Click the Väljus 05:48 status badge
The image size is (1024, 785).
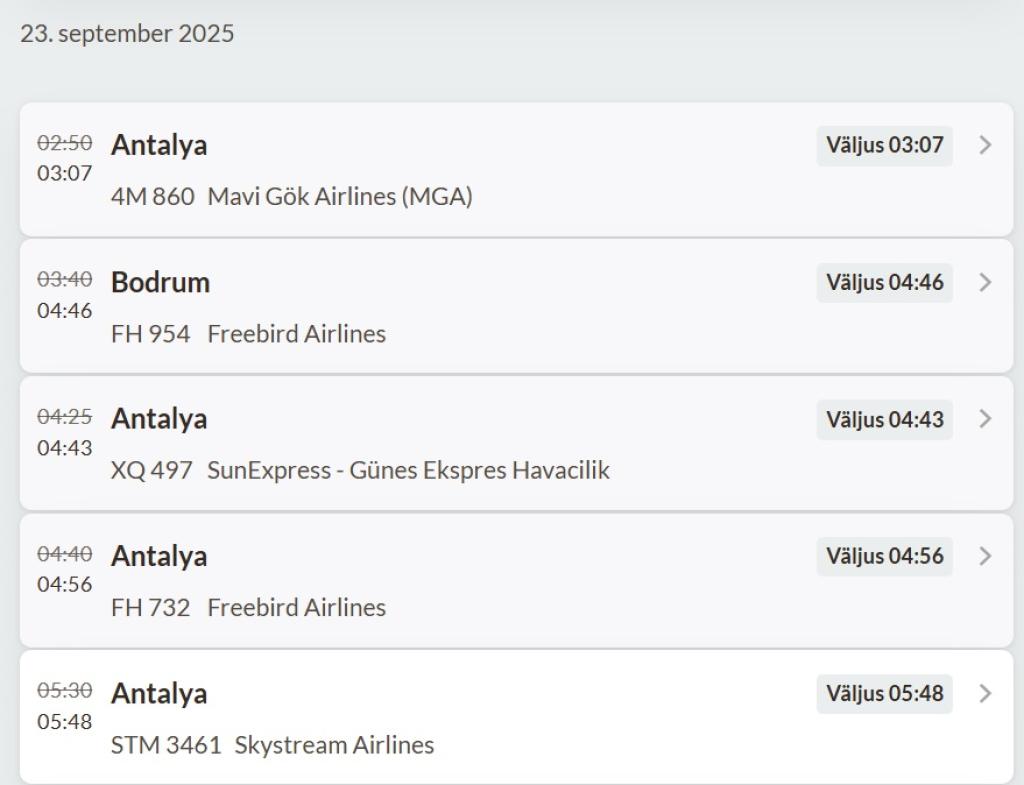click(884, 693)
